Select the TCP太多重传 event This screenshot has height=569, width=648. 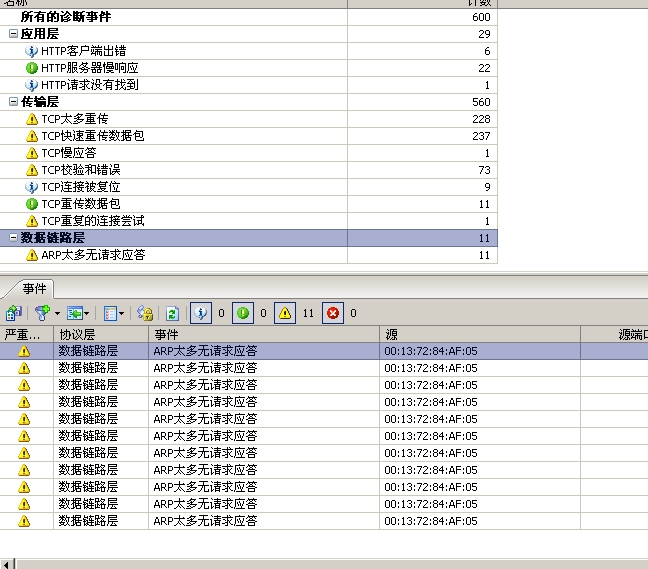click(248, 119)
